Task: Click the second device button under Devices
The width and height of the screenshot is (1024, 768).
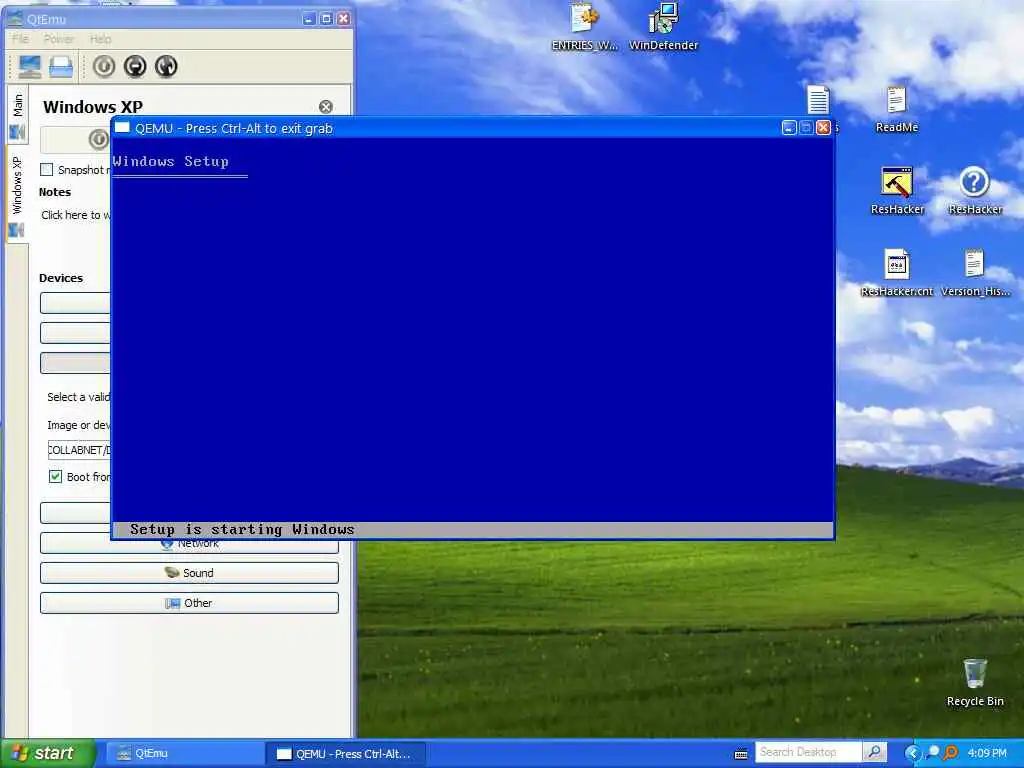Action: click(76, 333)
